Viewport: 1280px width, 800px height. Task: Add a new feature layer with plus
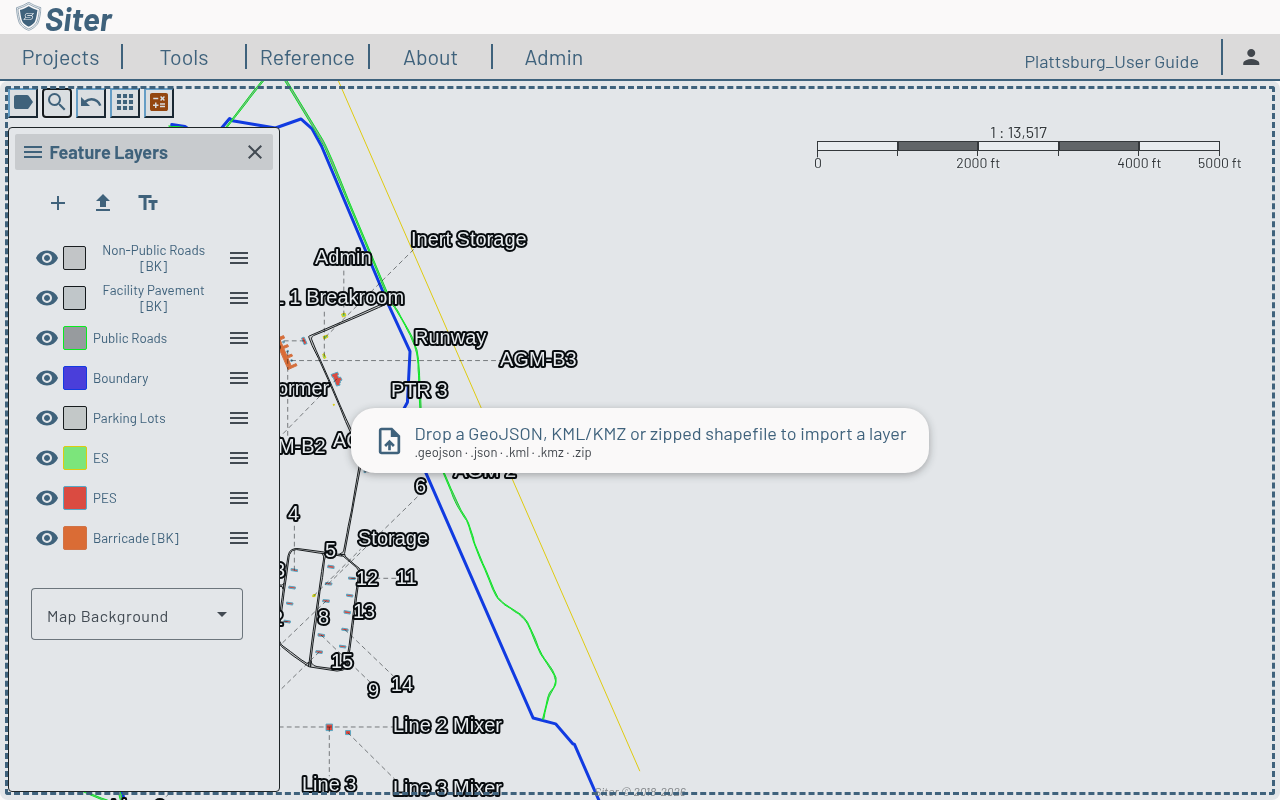[58, 203]
